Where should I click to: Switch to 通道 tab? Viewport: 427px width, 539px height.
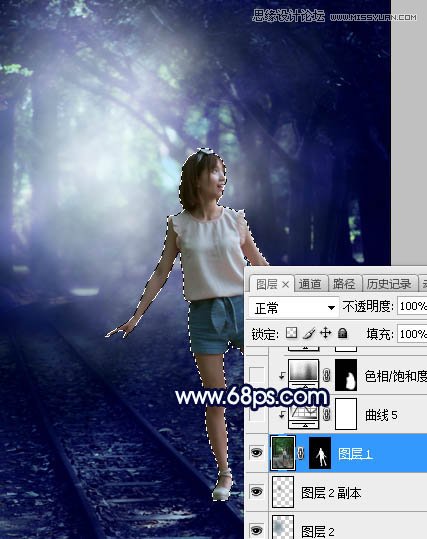[310, 284]
